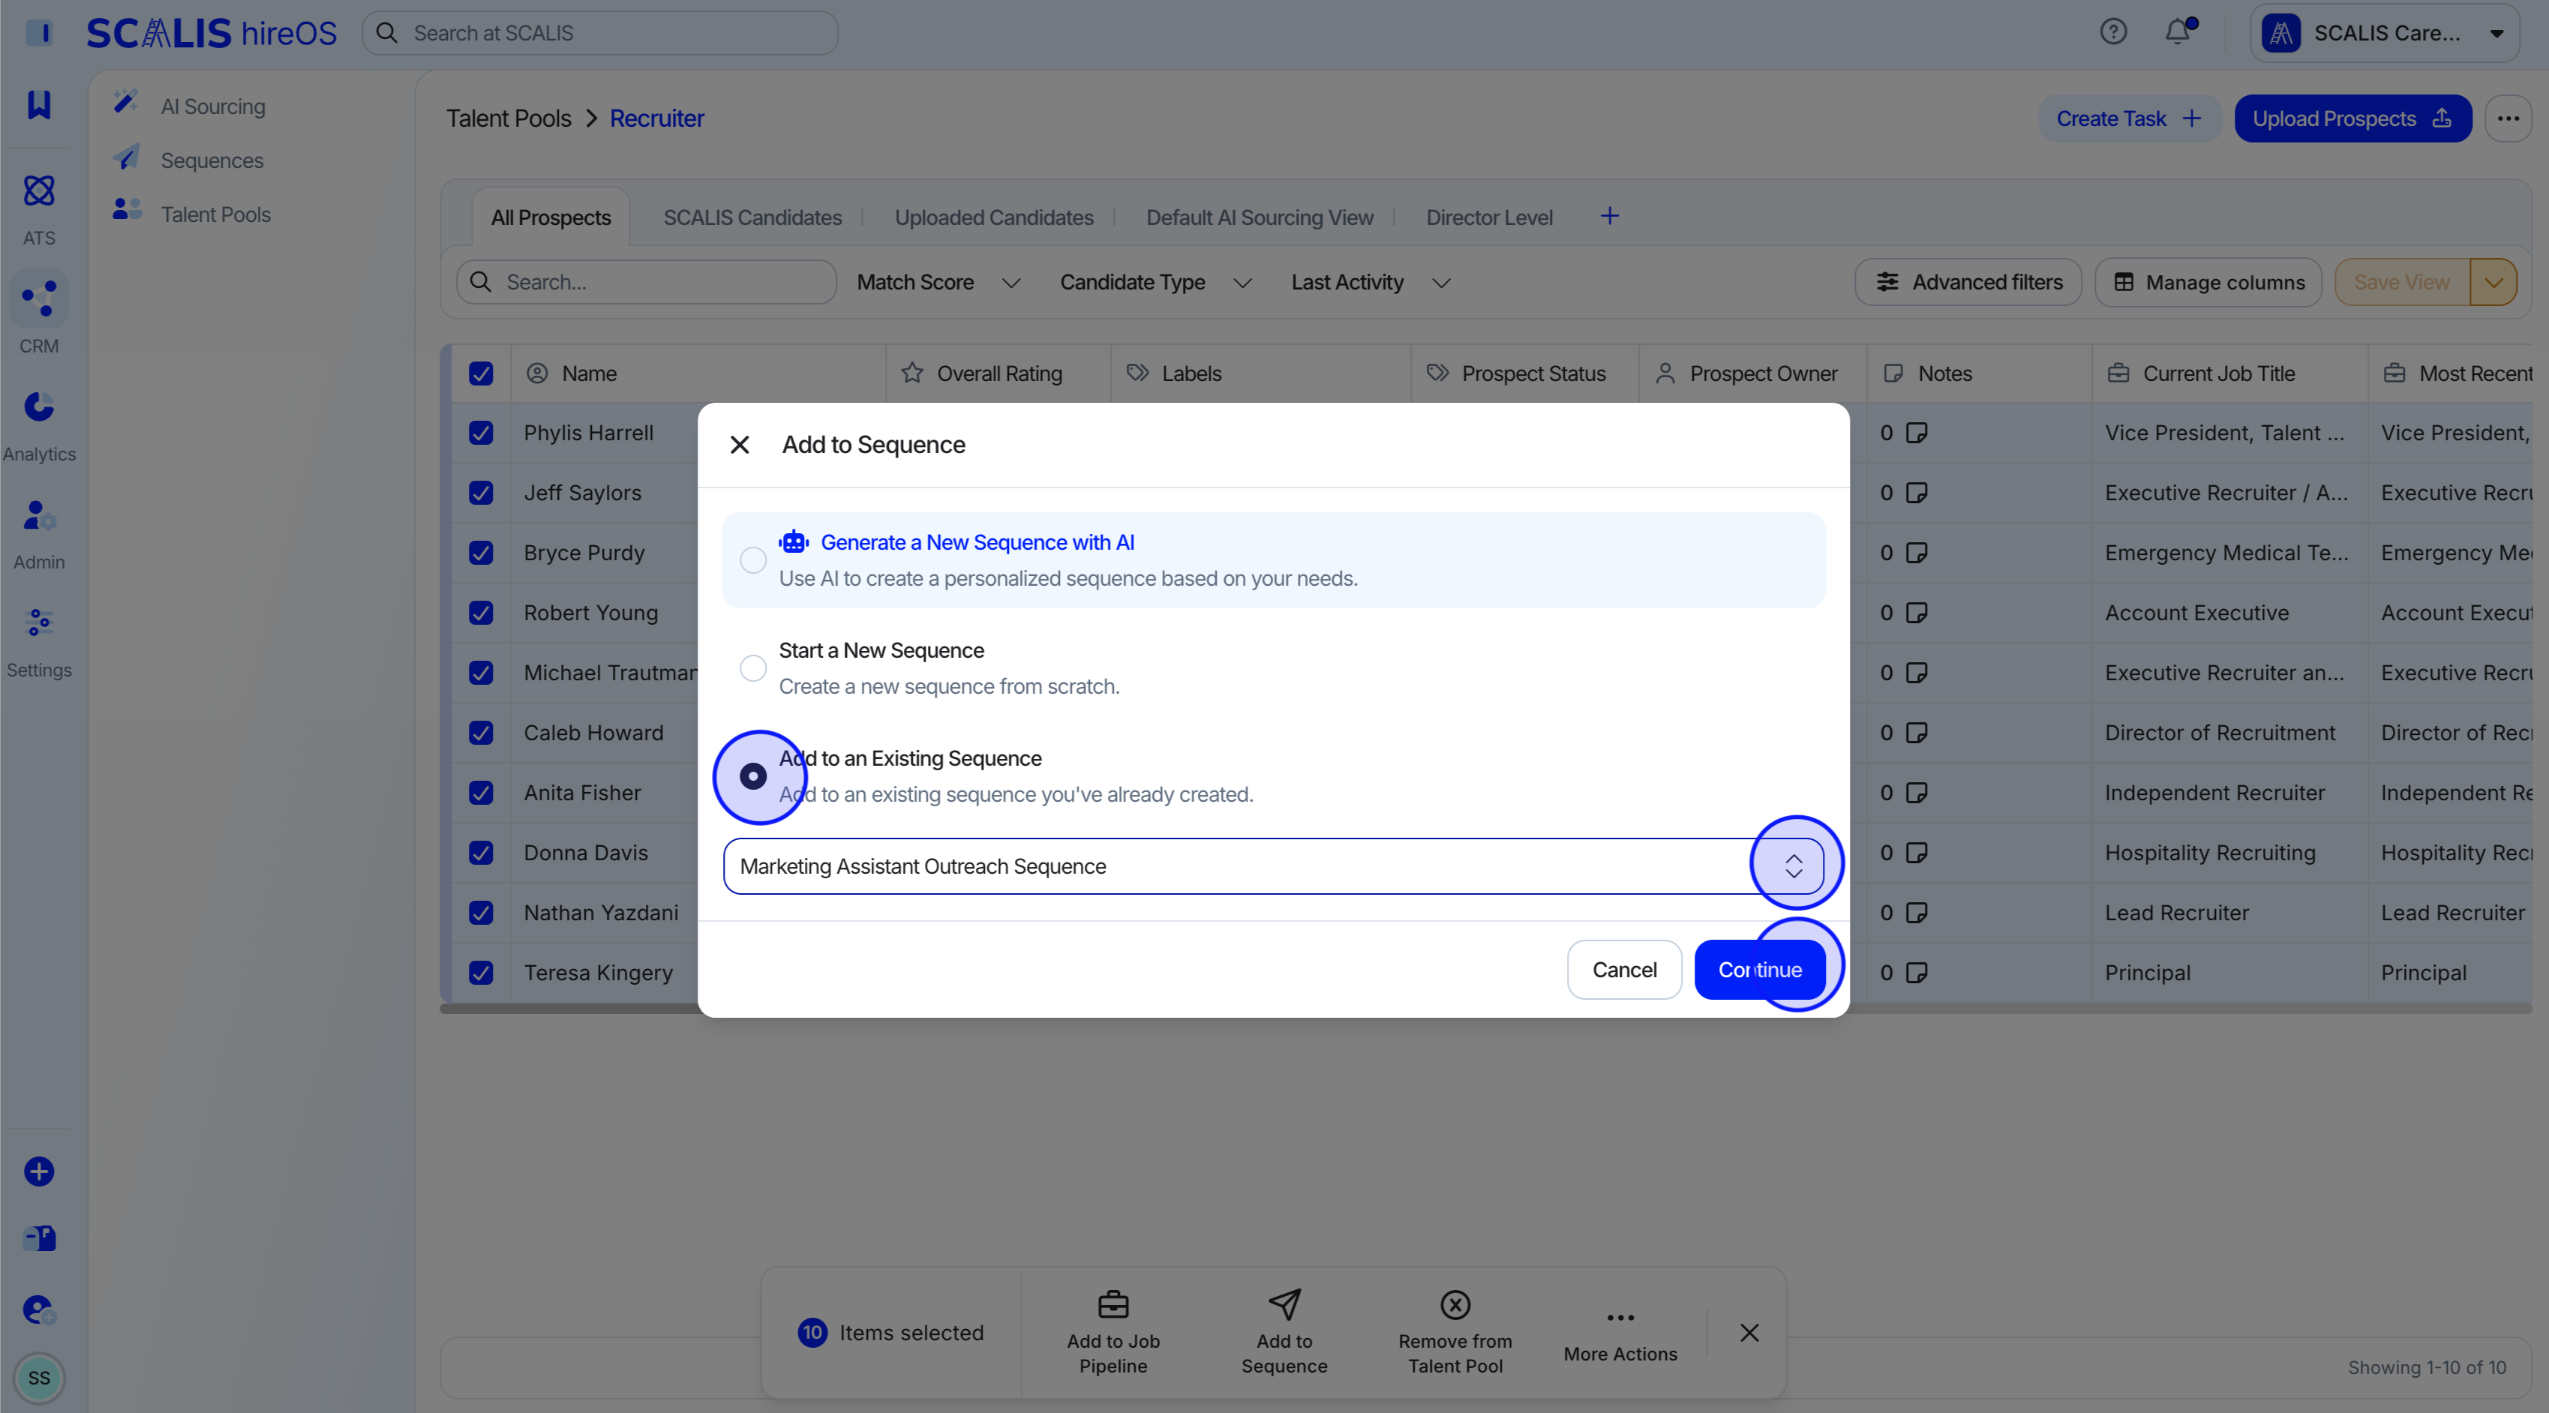Open the notifications bell
2549x1413 pixels.
[2178, 32]
